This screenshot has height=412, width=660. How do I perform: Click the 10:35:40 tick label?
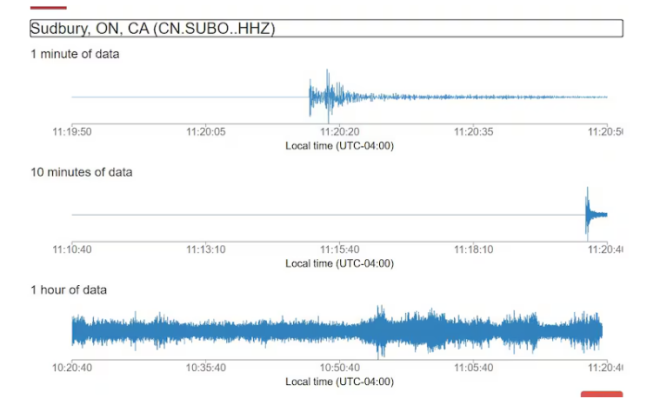(206, 367)
